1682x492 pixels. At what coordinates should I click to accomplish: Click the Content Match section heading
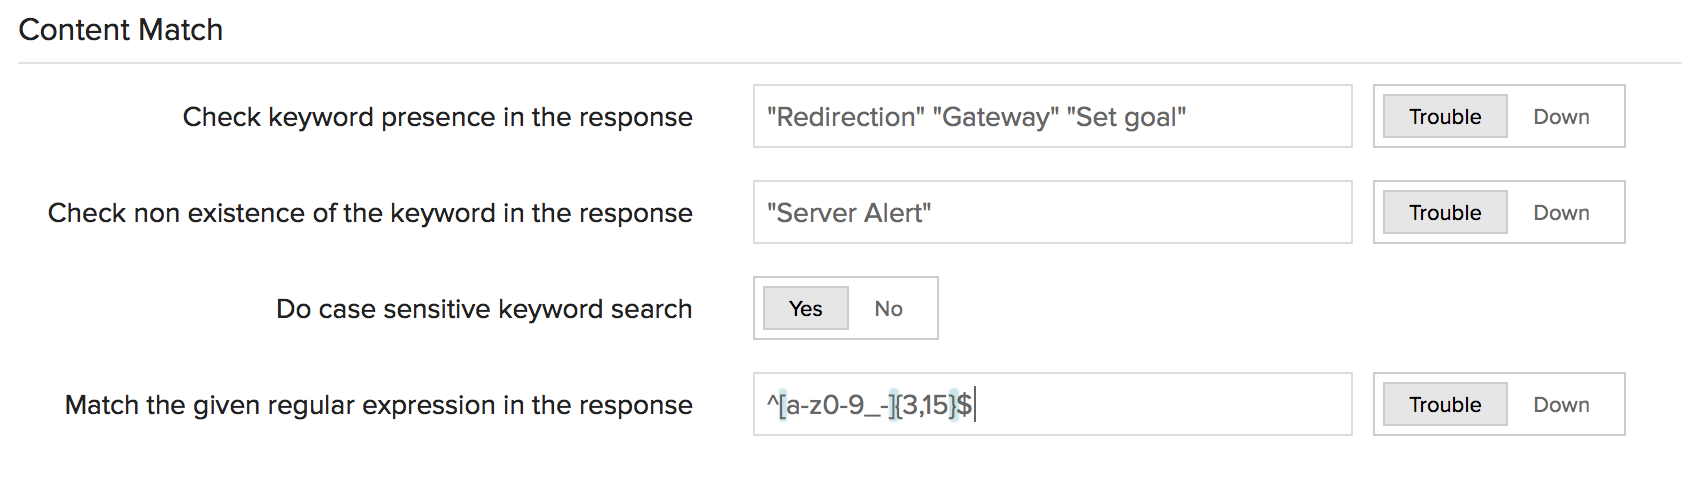(121, 30)
